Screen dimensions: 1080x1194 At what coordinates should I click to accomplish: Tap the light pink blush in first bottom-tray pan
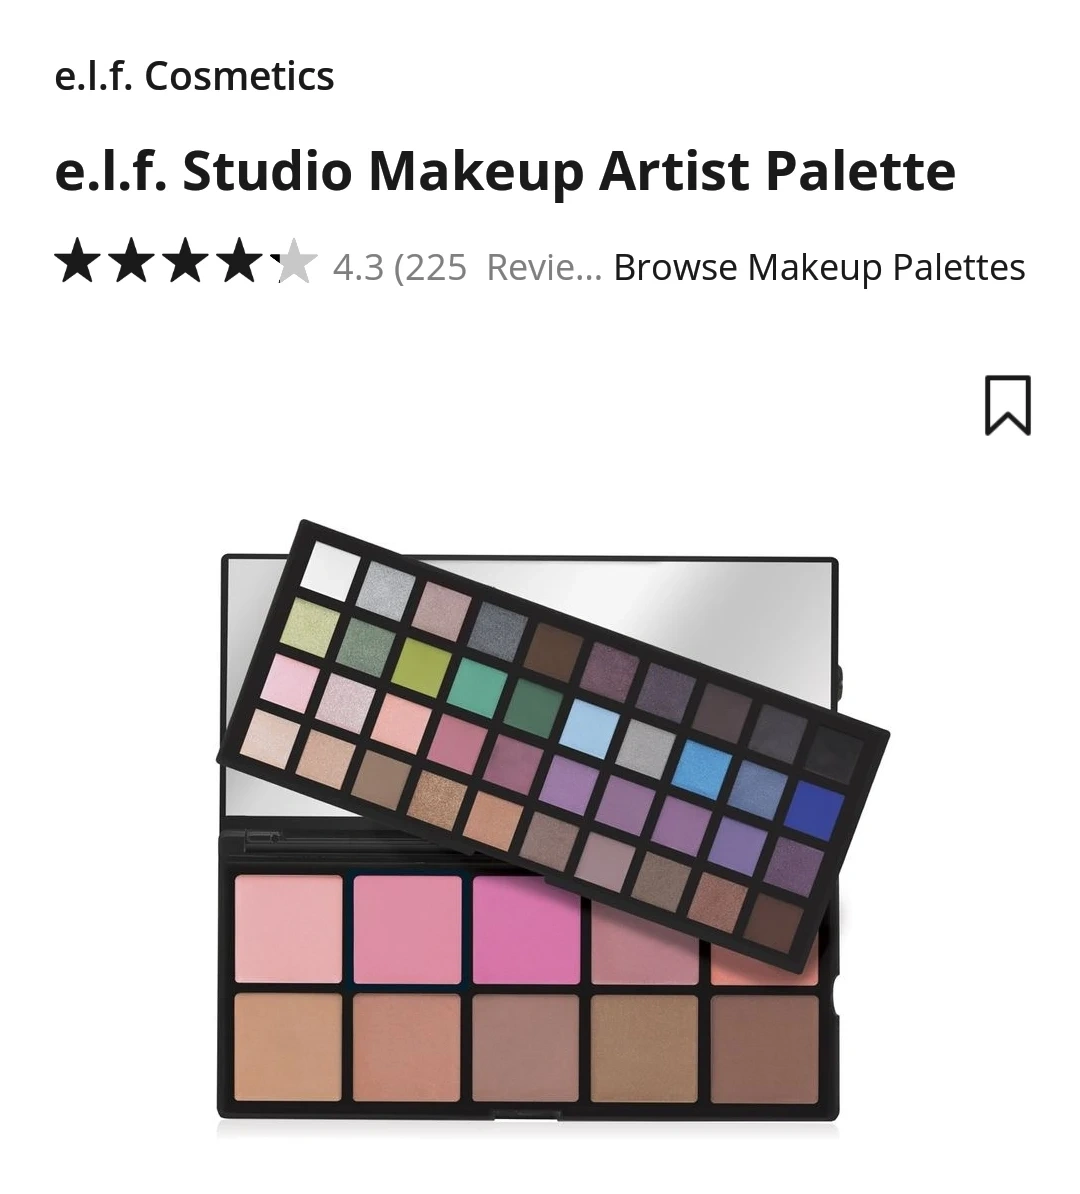pos(288,929)
